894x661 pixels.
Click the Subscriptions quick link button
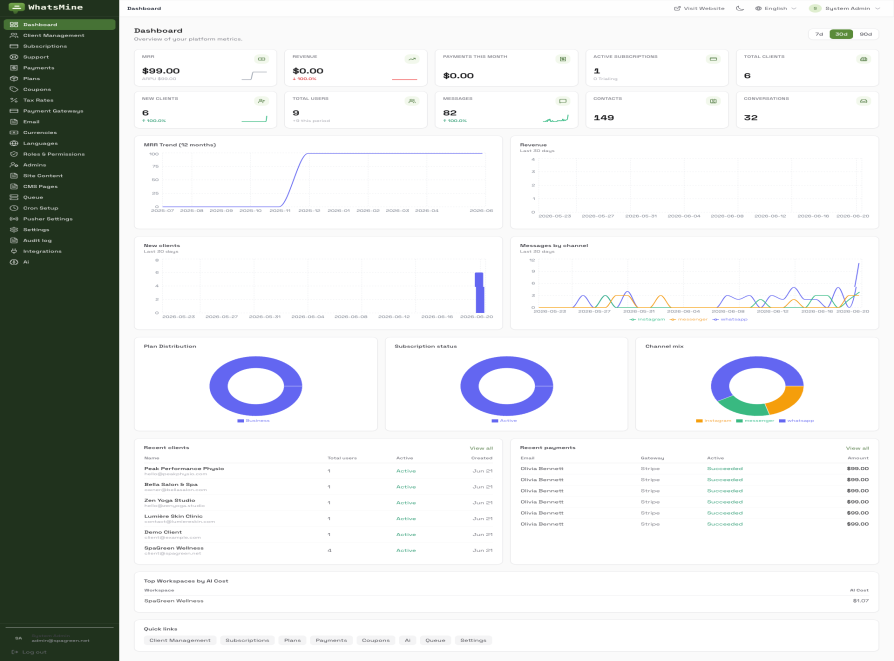(247, 640)
